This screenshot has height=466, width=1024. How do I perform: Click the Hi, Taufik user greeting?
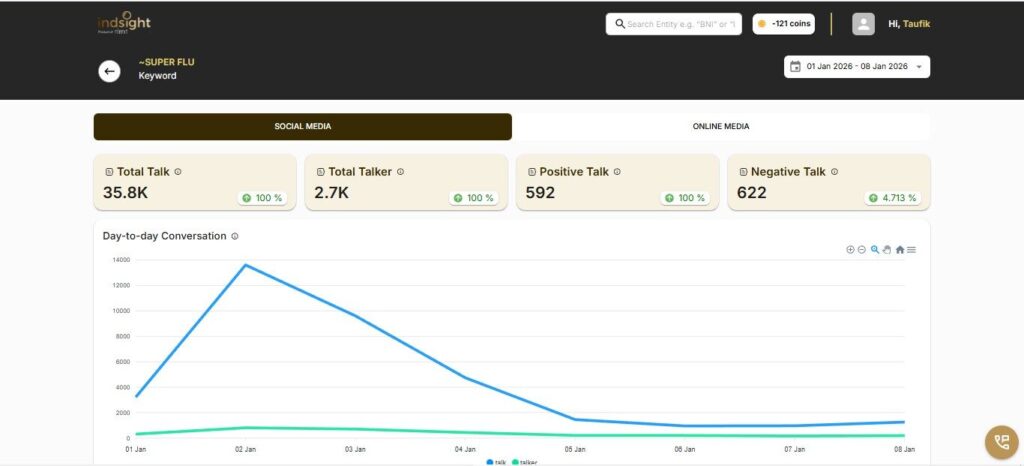click(x=909, y=24)
